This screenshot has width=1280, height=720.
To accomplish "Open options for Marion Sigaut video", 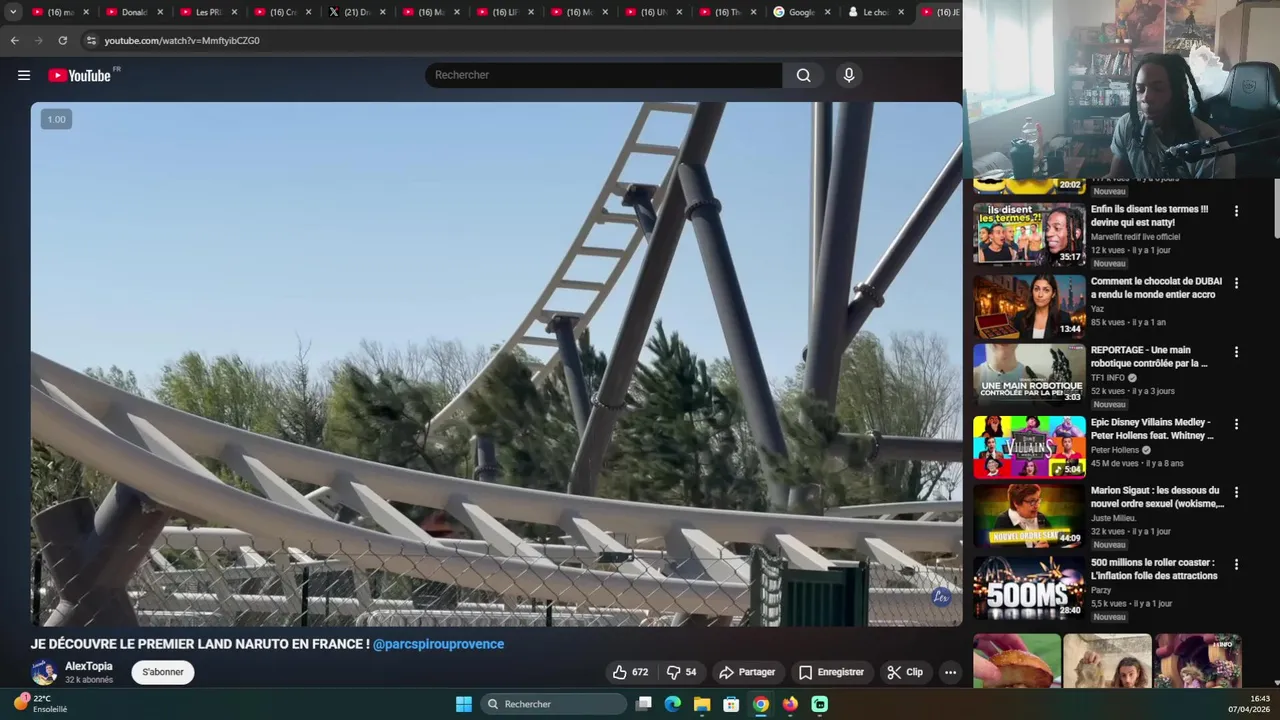I will [x=1236, y=492].
